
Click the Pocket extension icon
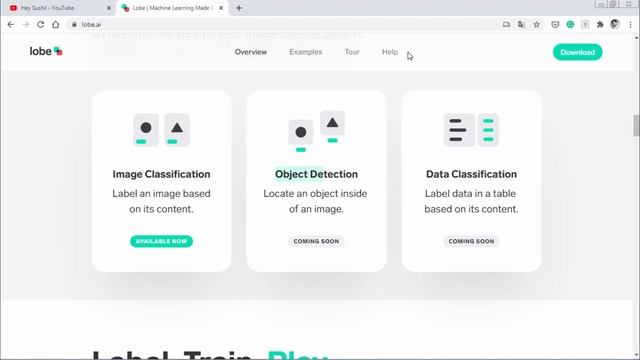pyautogui.click(x=555, y=24)
